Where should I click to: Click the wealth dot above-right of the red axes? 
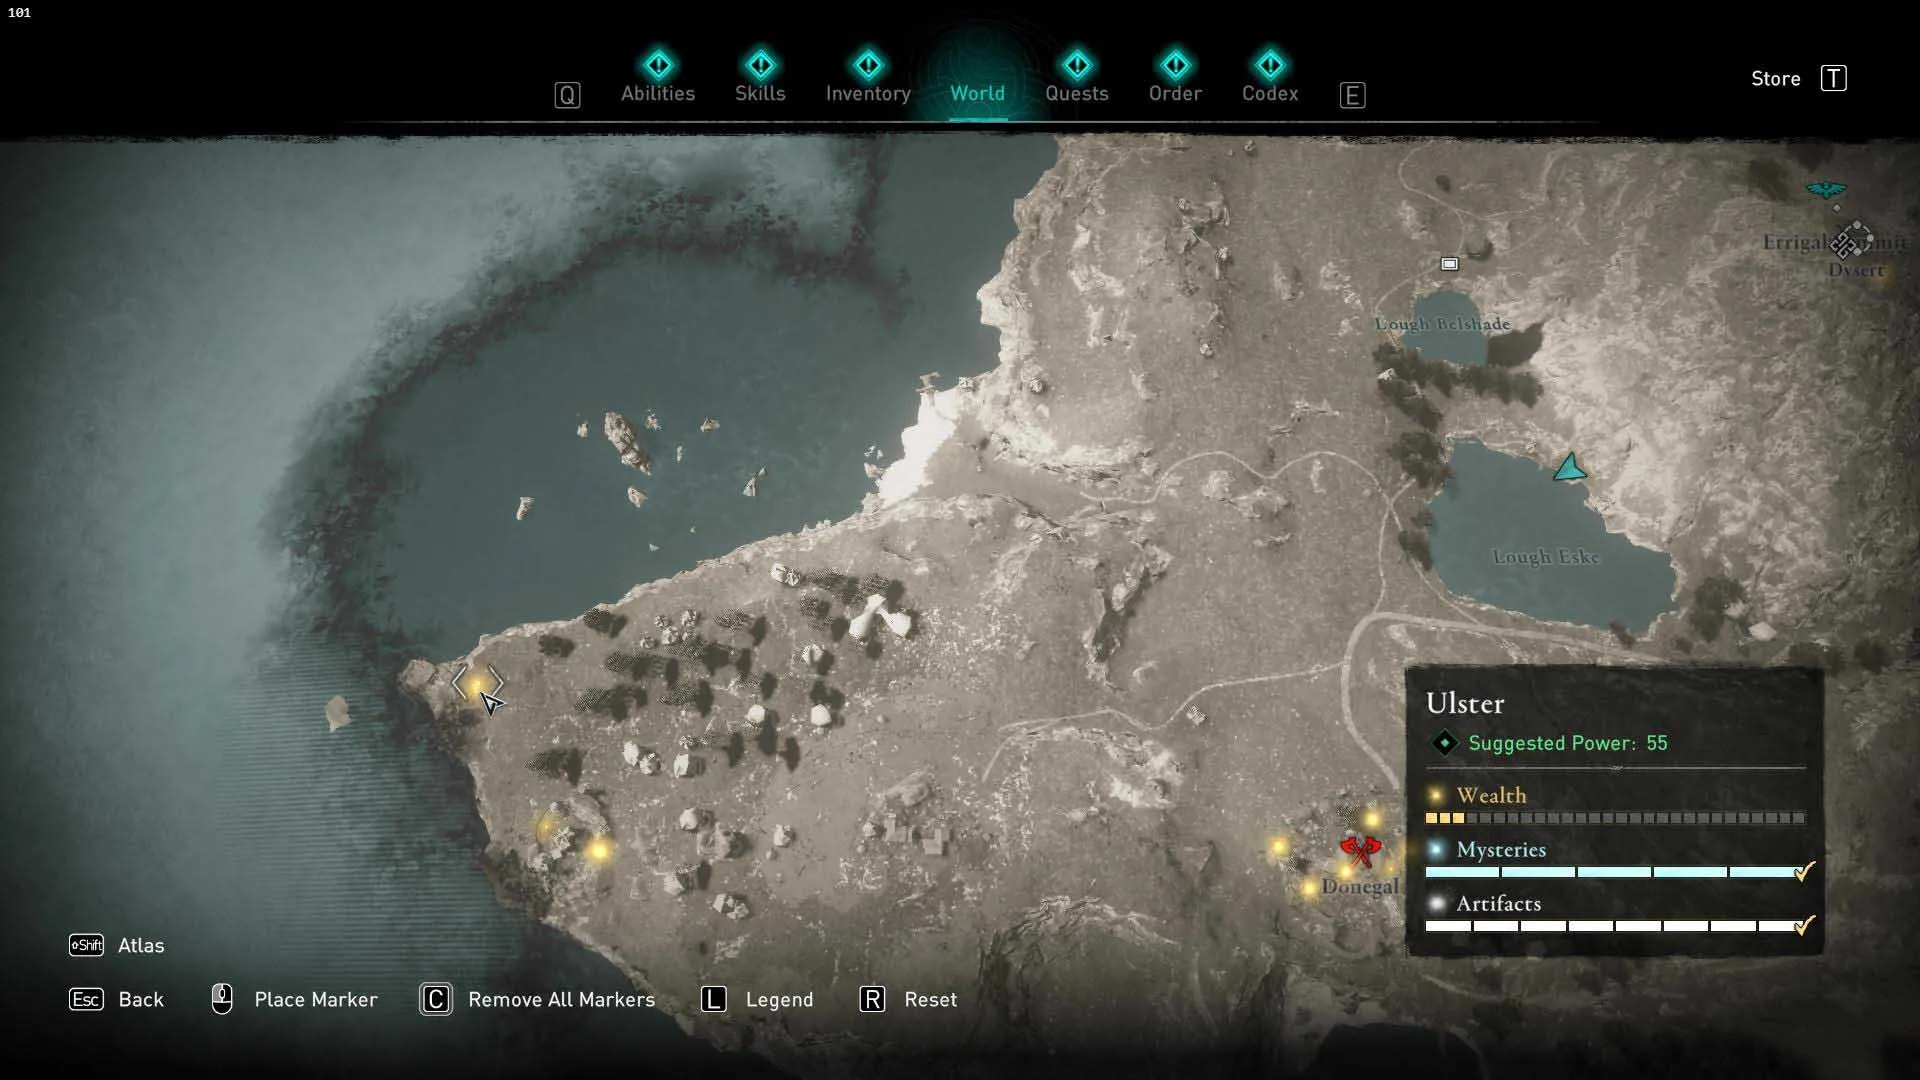(1372, 821)
